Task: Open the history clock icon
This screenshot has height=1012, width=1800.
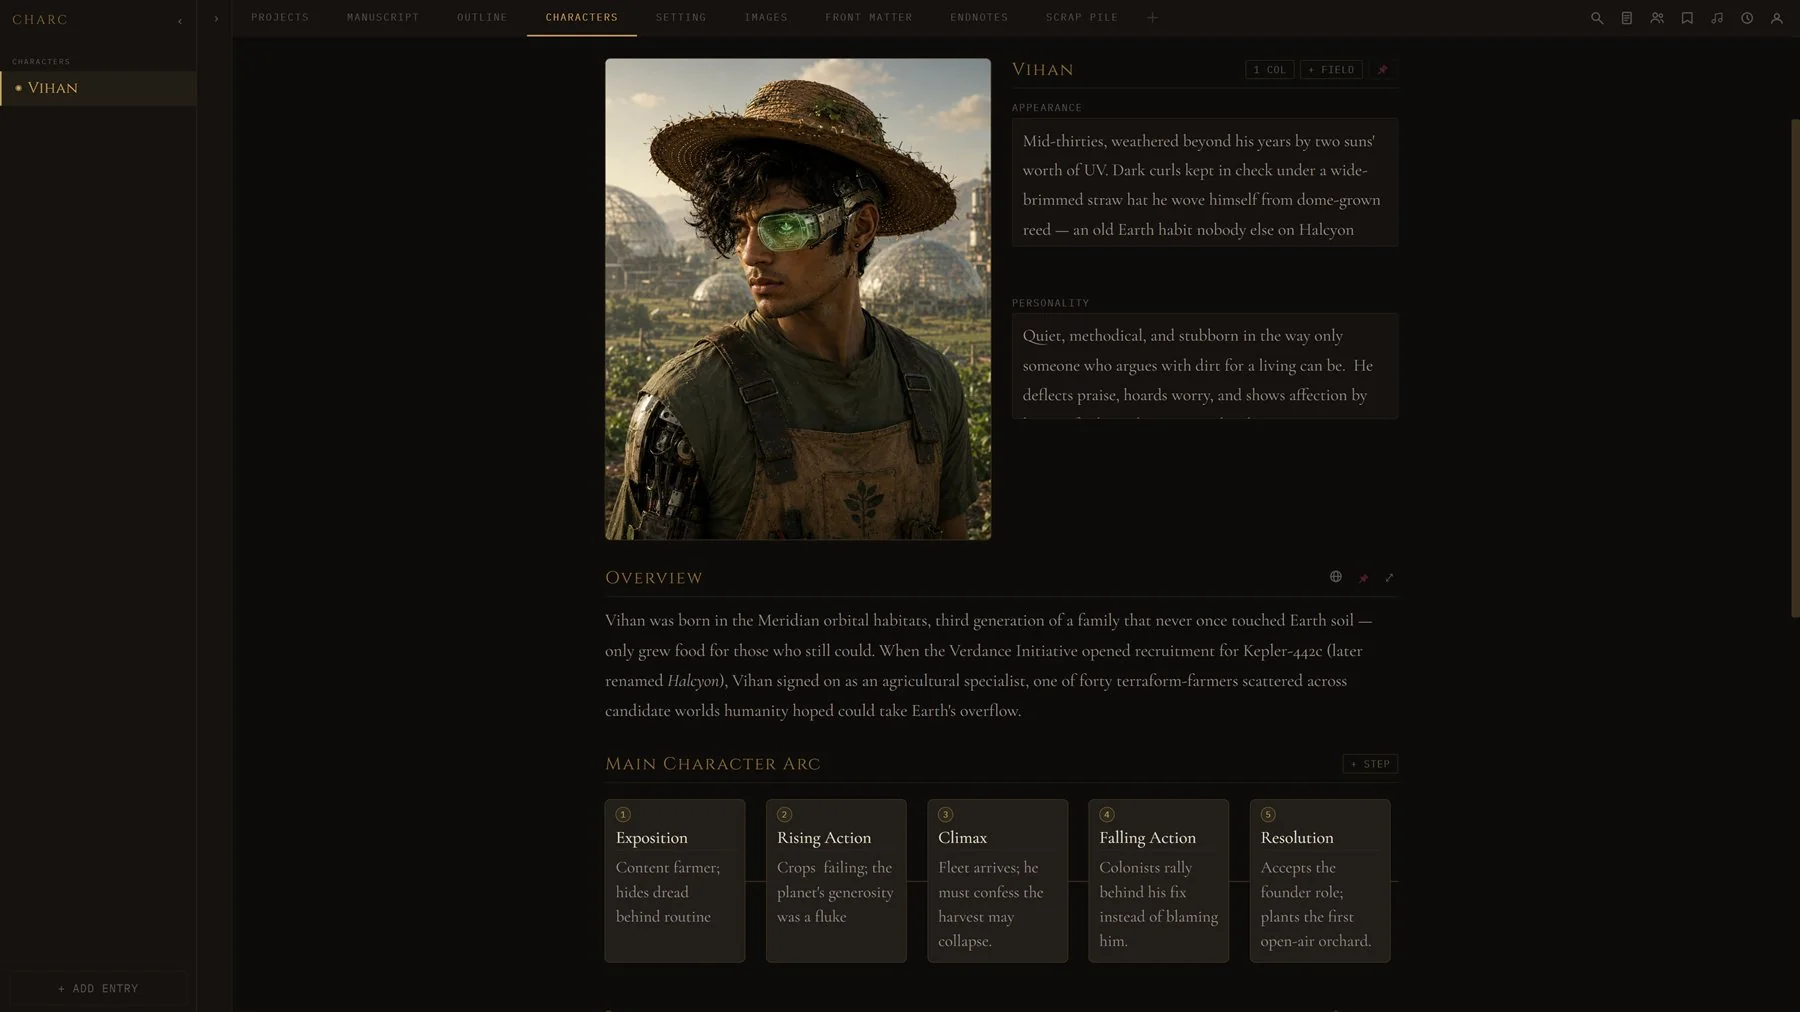Action: (1747, 18)
